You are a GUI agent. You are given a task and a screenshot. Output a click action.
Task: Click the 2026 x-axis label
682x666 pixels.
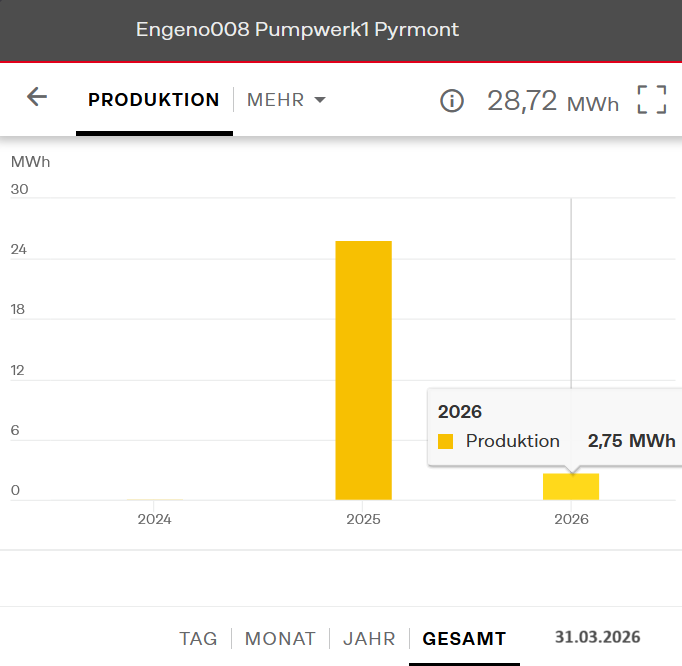coord(571,519)
